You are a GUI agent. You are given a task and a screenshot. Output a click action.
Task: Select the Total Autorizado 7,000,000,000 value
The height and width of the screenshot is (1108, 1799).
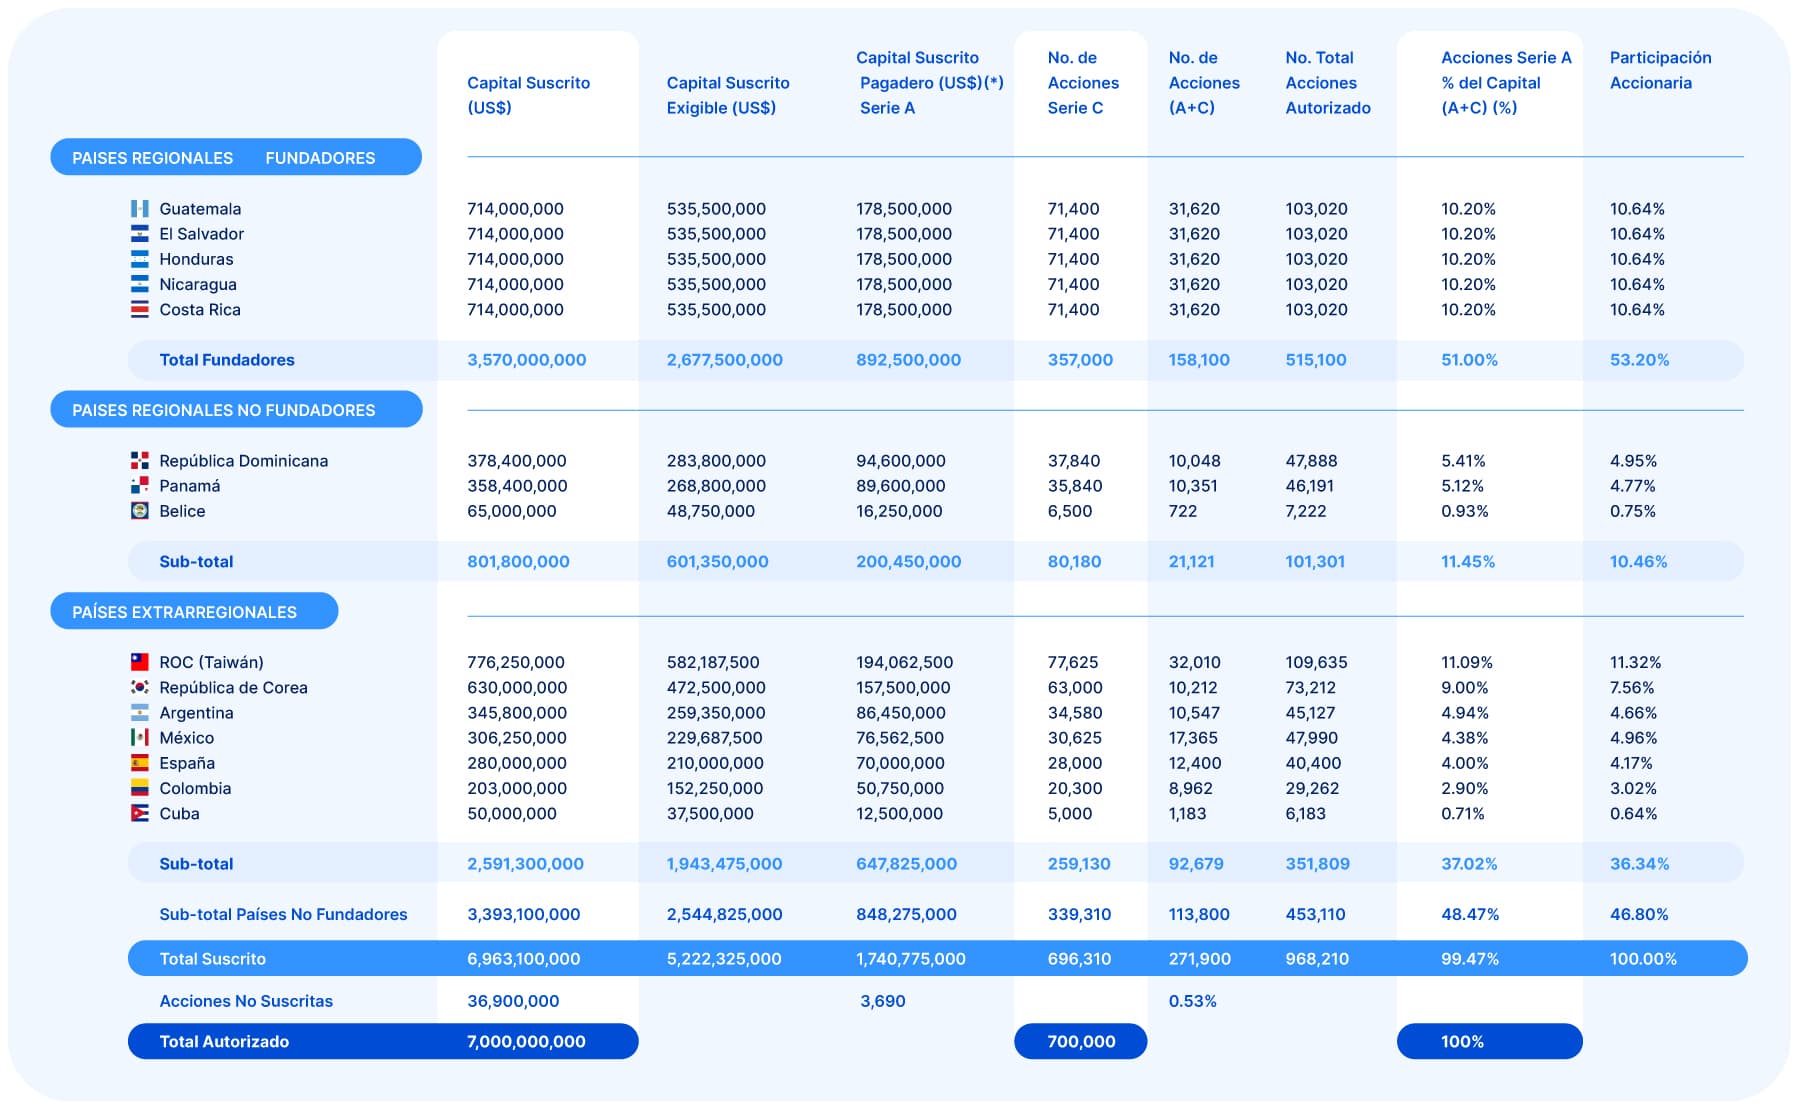pyautogui.click(x=526, y=1042)
